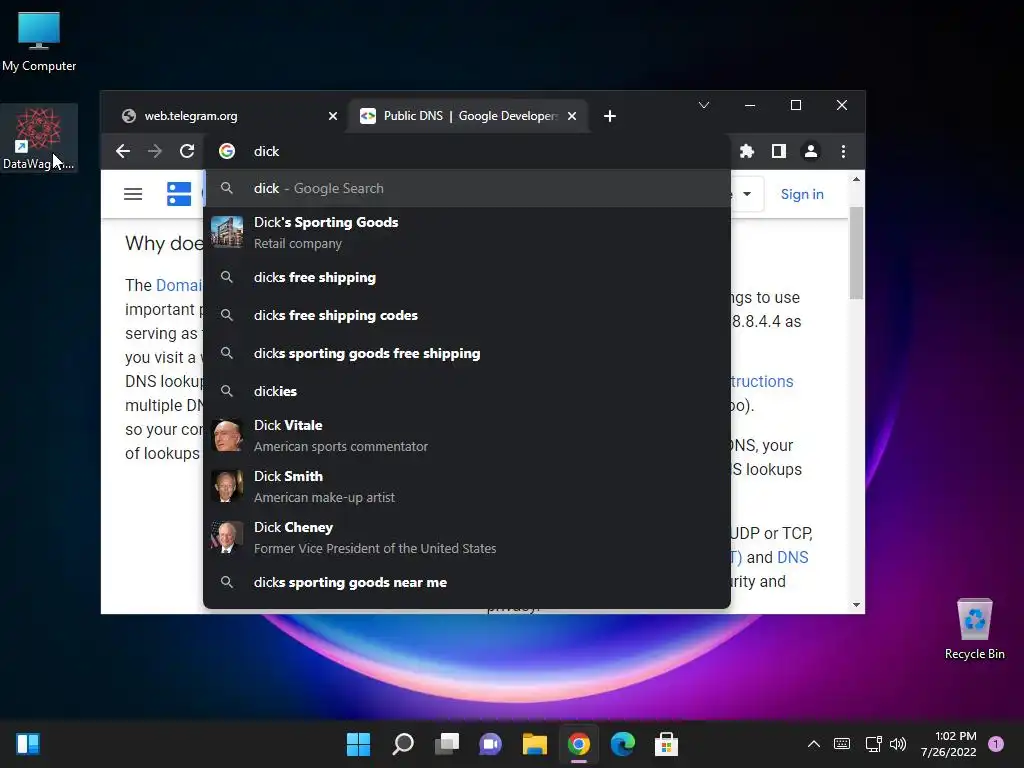This screenshot has width=1024, height=768.
Task: Open File Explorer from the taskbar
Action: [535, 744]
